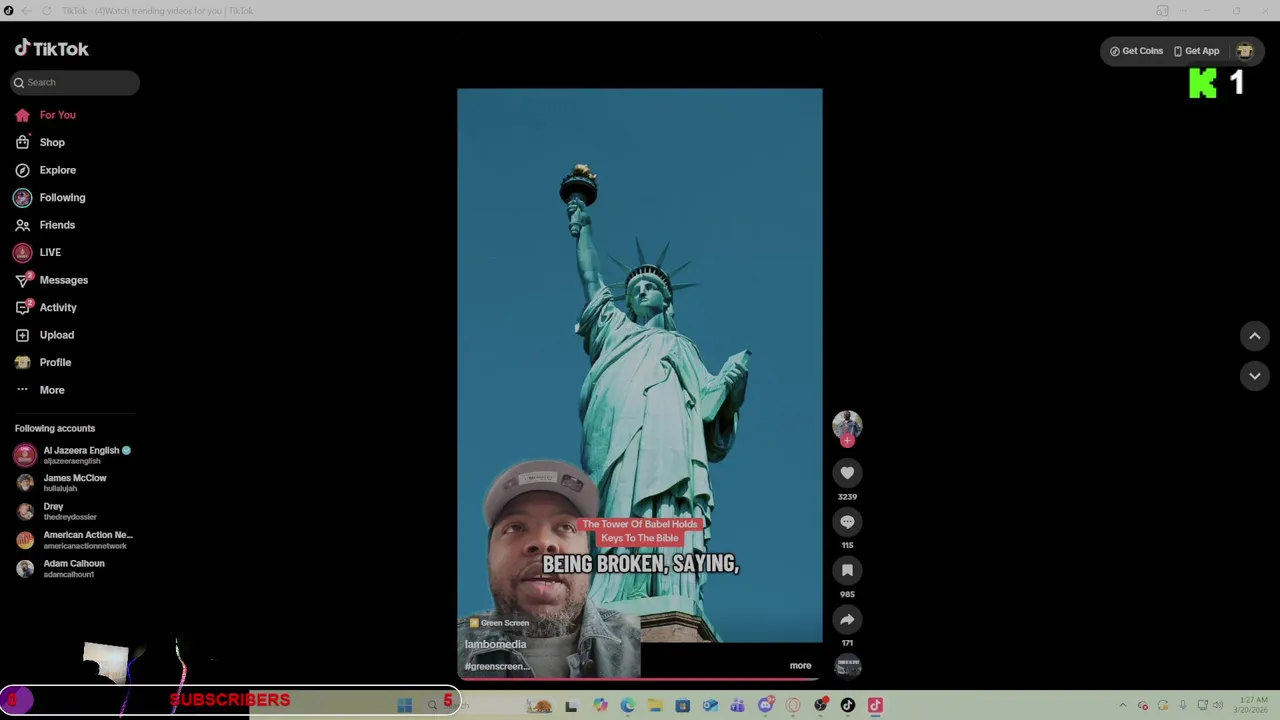Open the Adam Calhoun account
Image resolution: width=1280 pixels, height=720 pixels.
click(74, 568)
